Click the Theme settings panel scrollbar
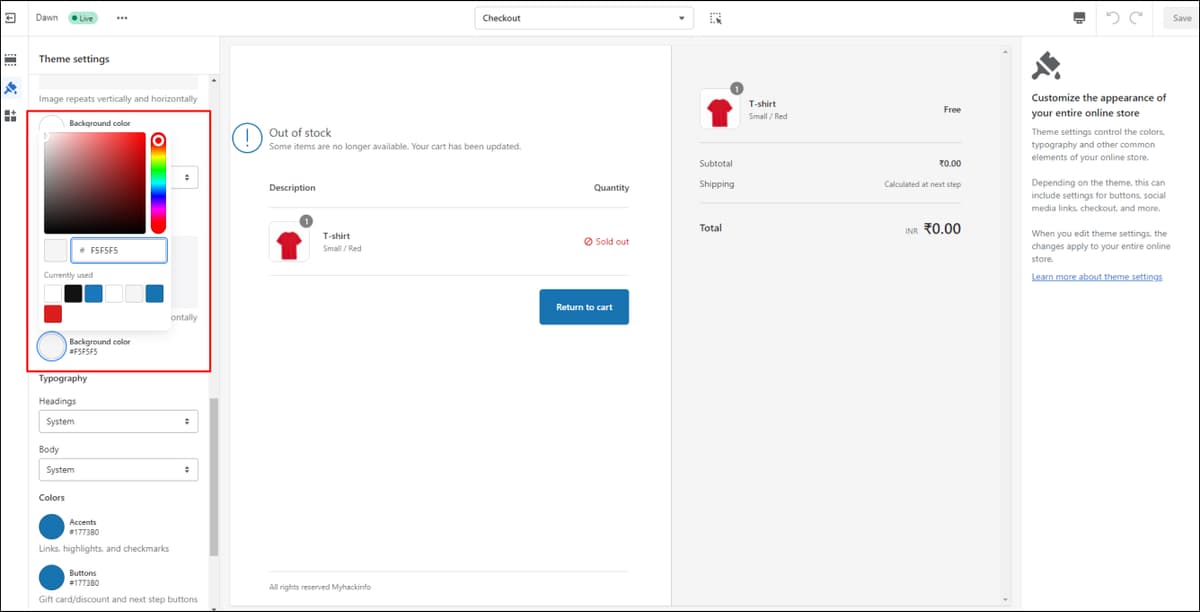This screenshot has height=612, width=1200. pyautogui.click(x=214, y=477)
